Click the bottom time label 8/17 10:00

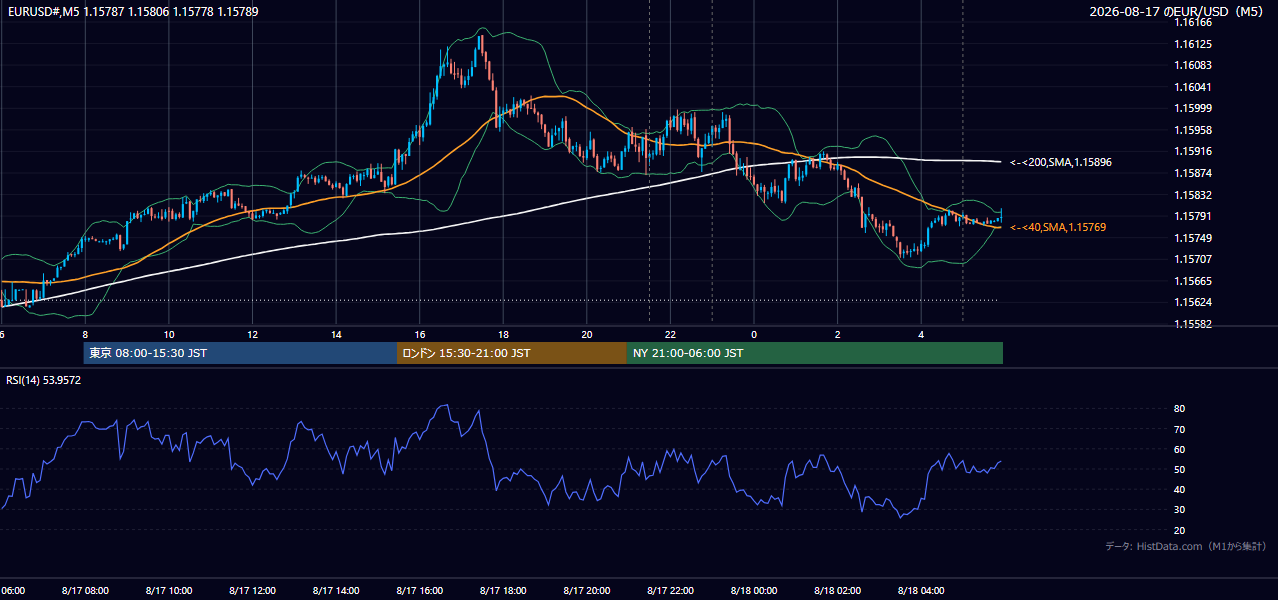pos(169,591)
